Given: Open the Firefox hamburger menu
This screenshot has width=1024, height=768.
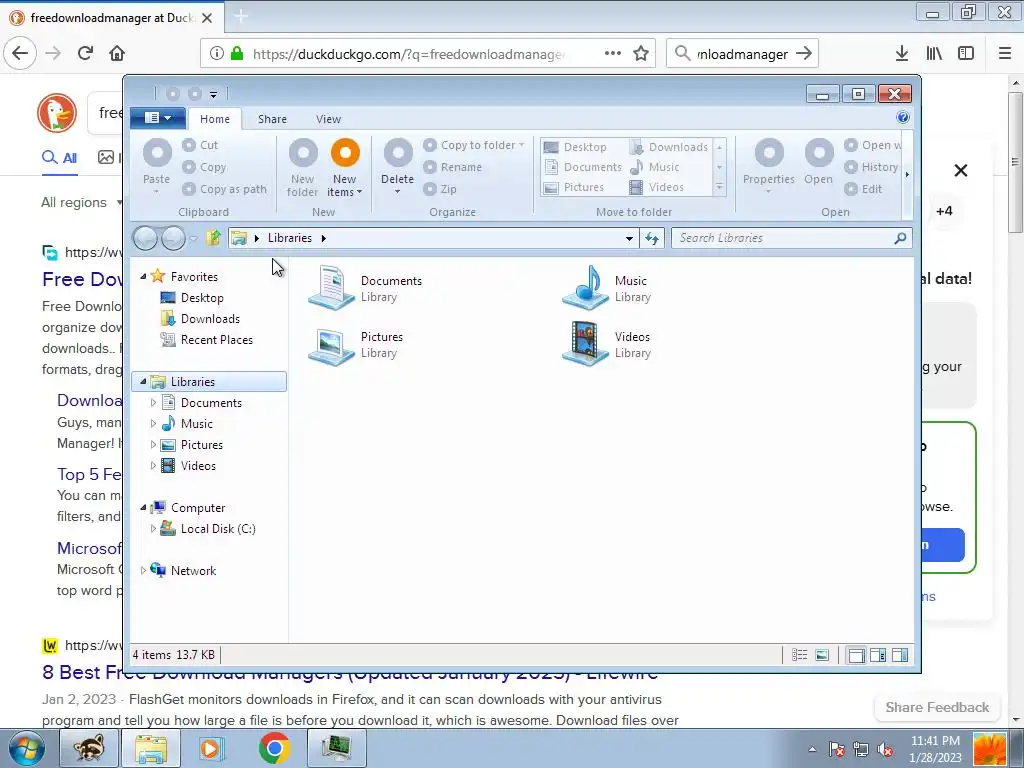Looking at the screenshot, I should (1005, 53).
